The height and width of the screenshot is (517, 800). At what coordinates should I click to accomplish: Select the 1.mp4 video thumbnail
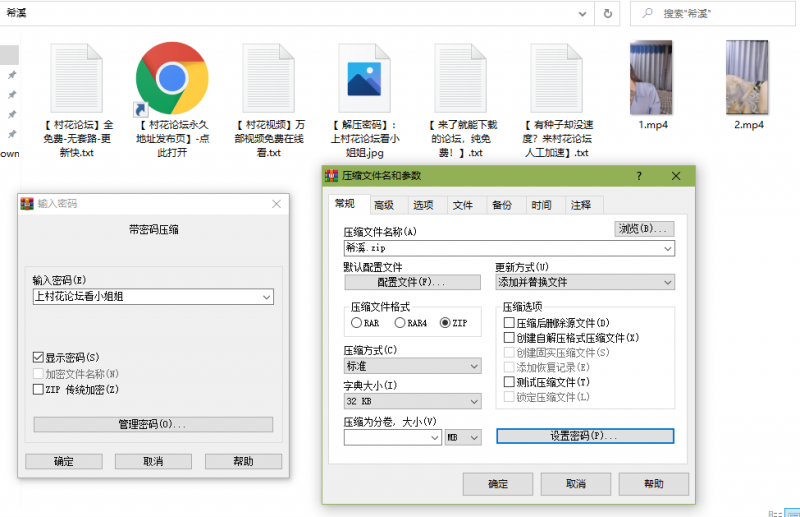click(651, 78)
